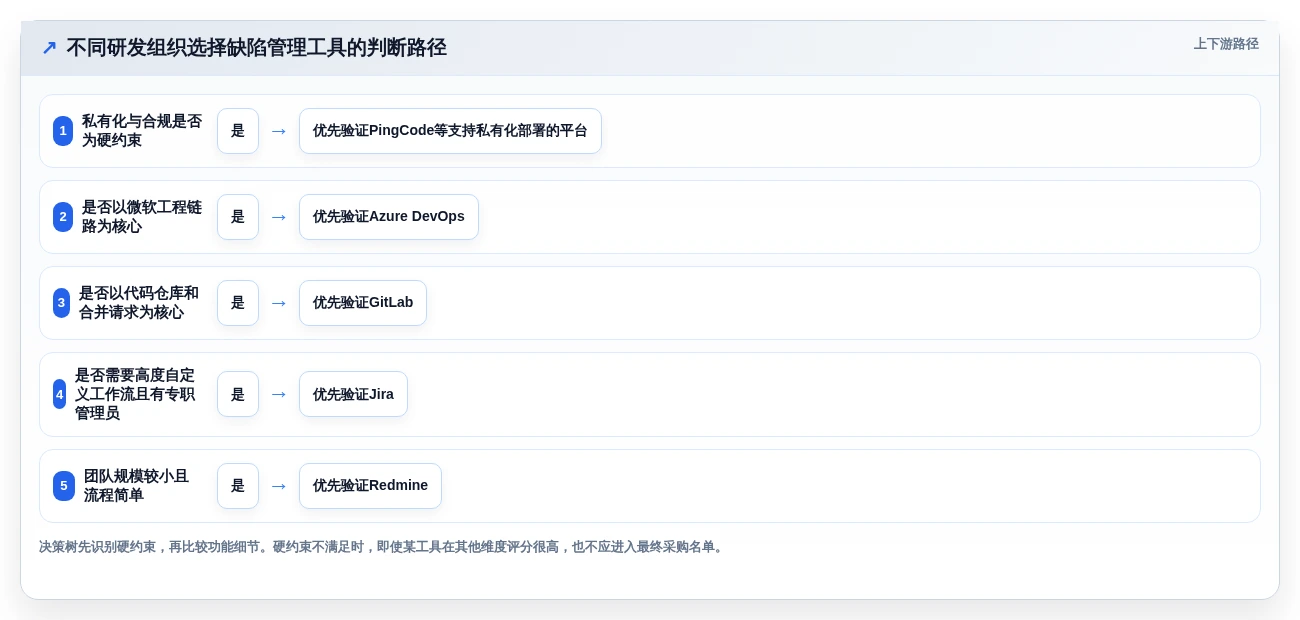Click the title 不同研发组织选择缺陷管理工具的判断路径

click(256, 47)
